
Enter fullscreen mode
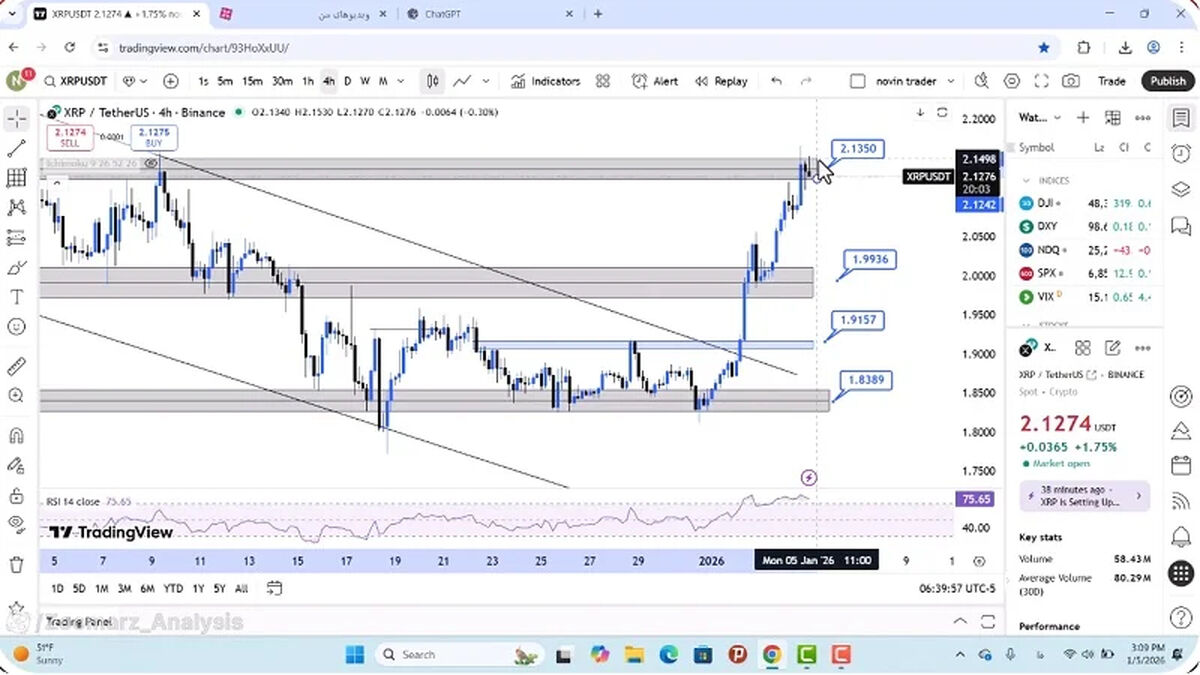pyautogui.click(x=1041, y=81)
